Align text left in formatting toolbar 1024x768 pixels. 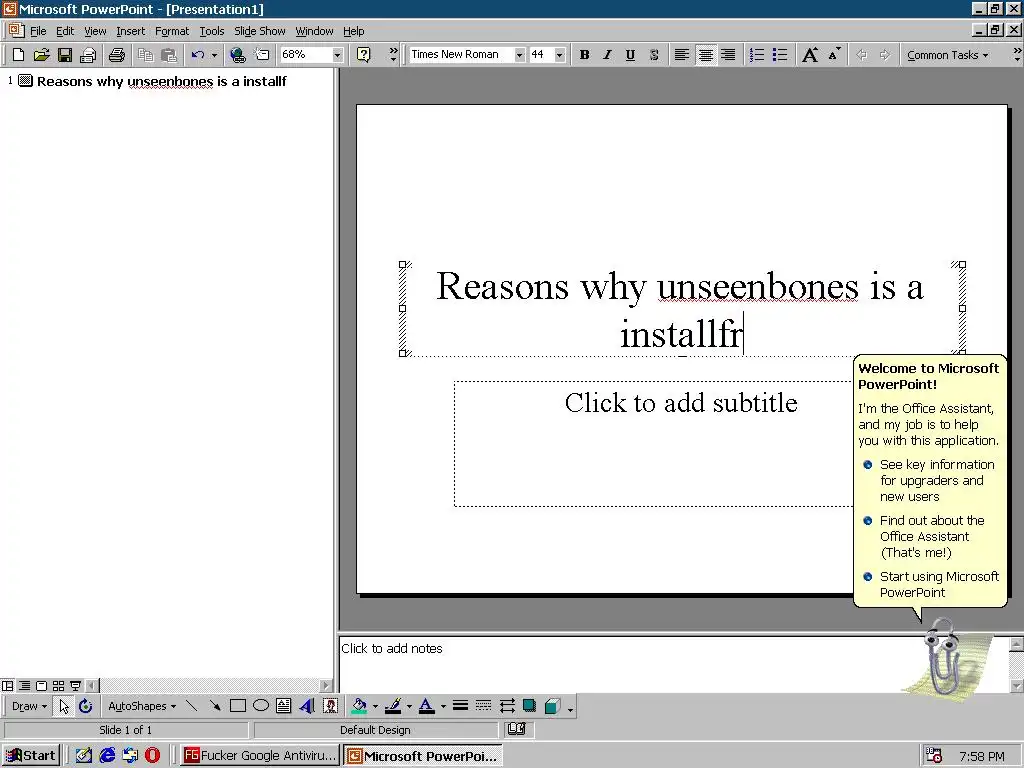pos(681,55)
